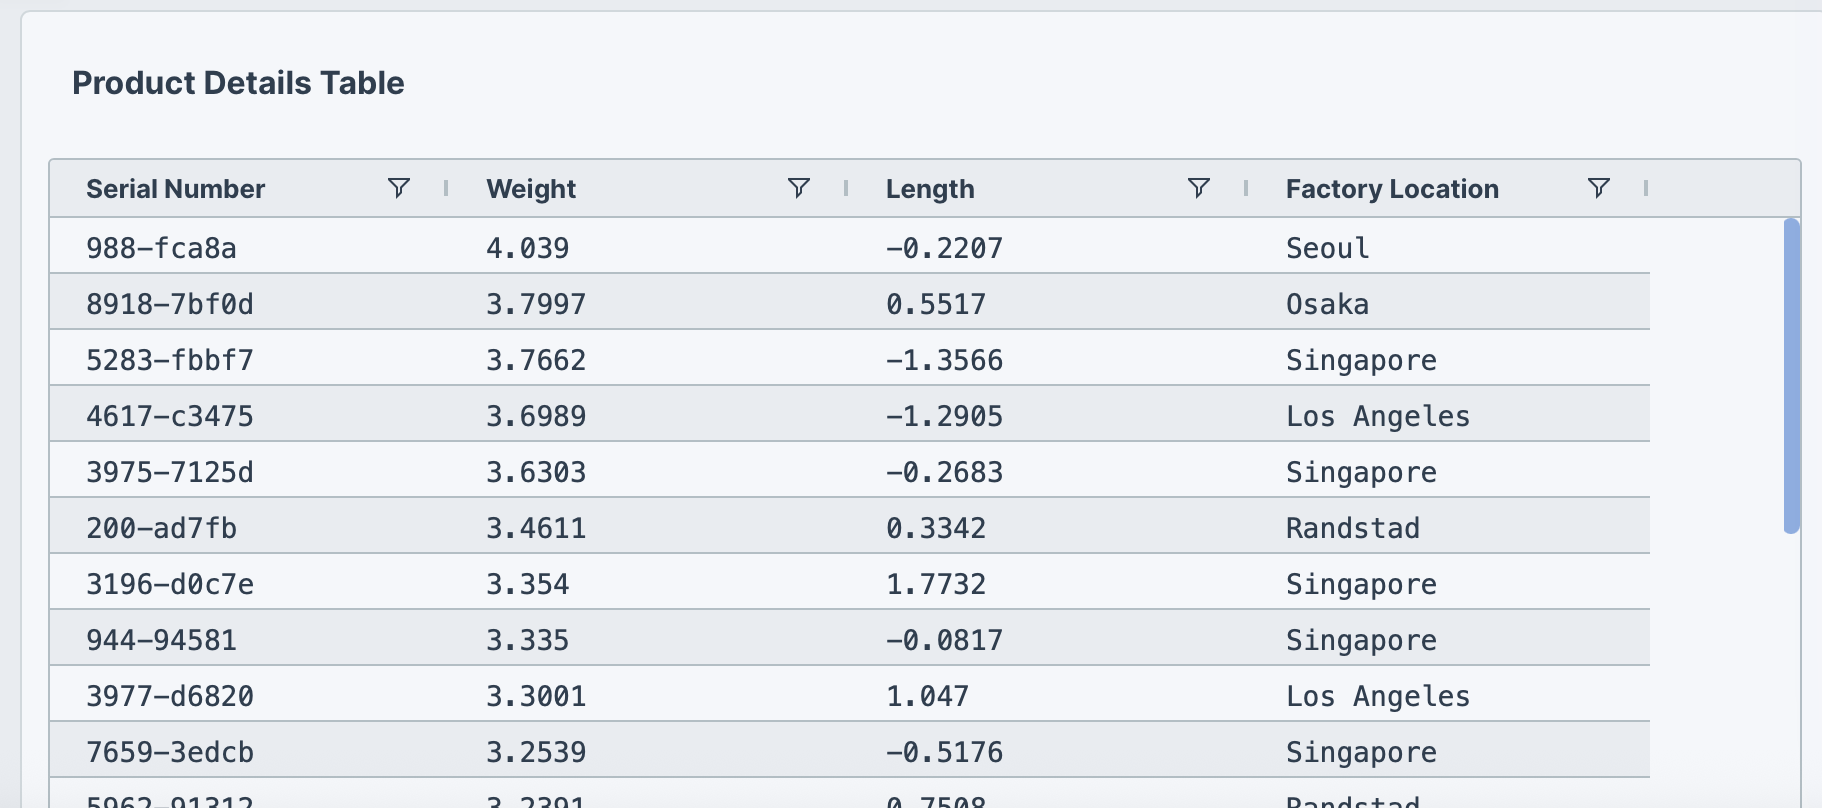Open the Serial Number column filter
This screenshot has height=808, width=1822.
[398, 188]
